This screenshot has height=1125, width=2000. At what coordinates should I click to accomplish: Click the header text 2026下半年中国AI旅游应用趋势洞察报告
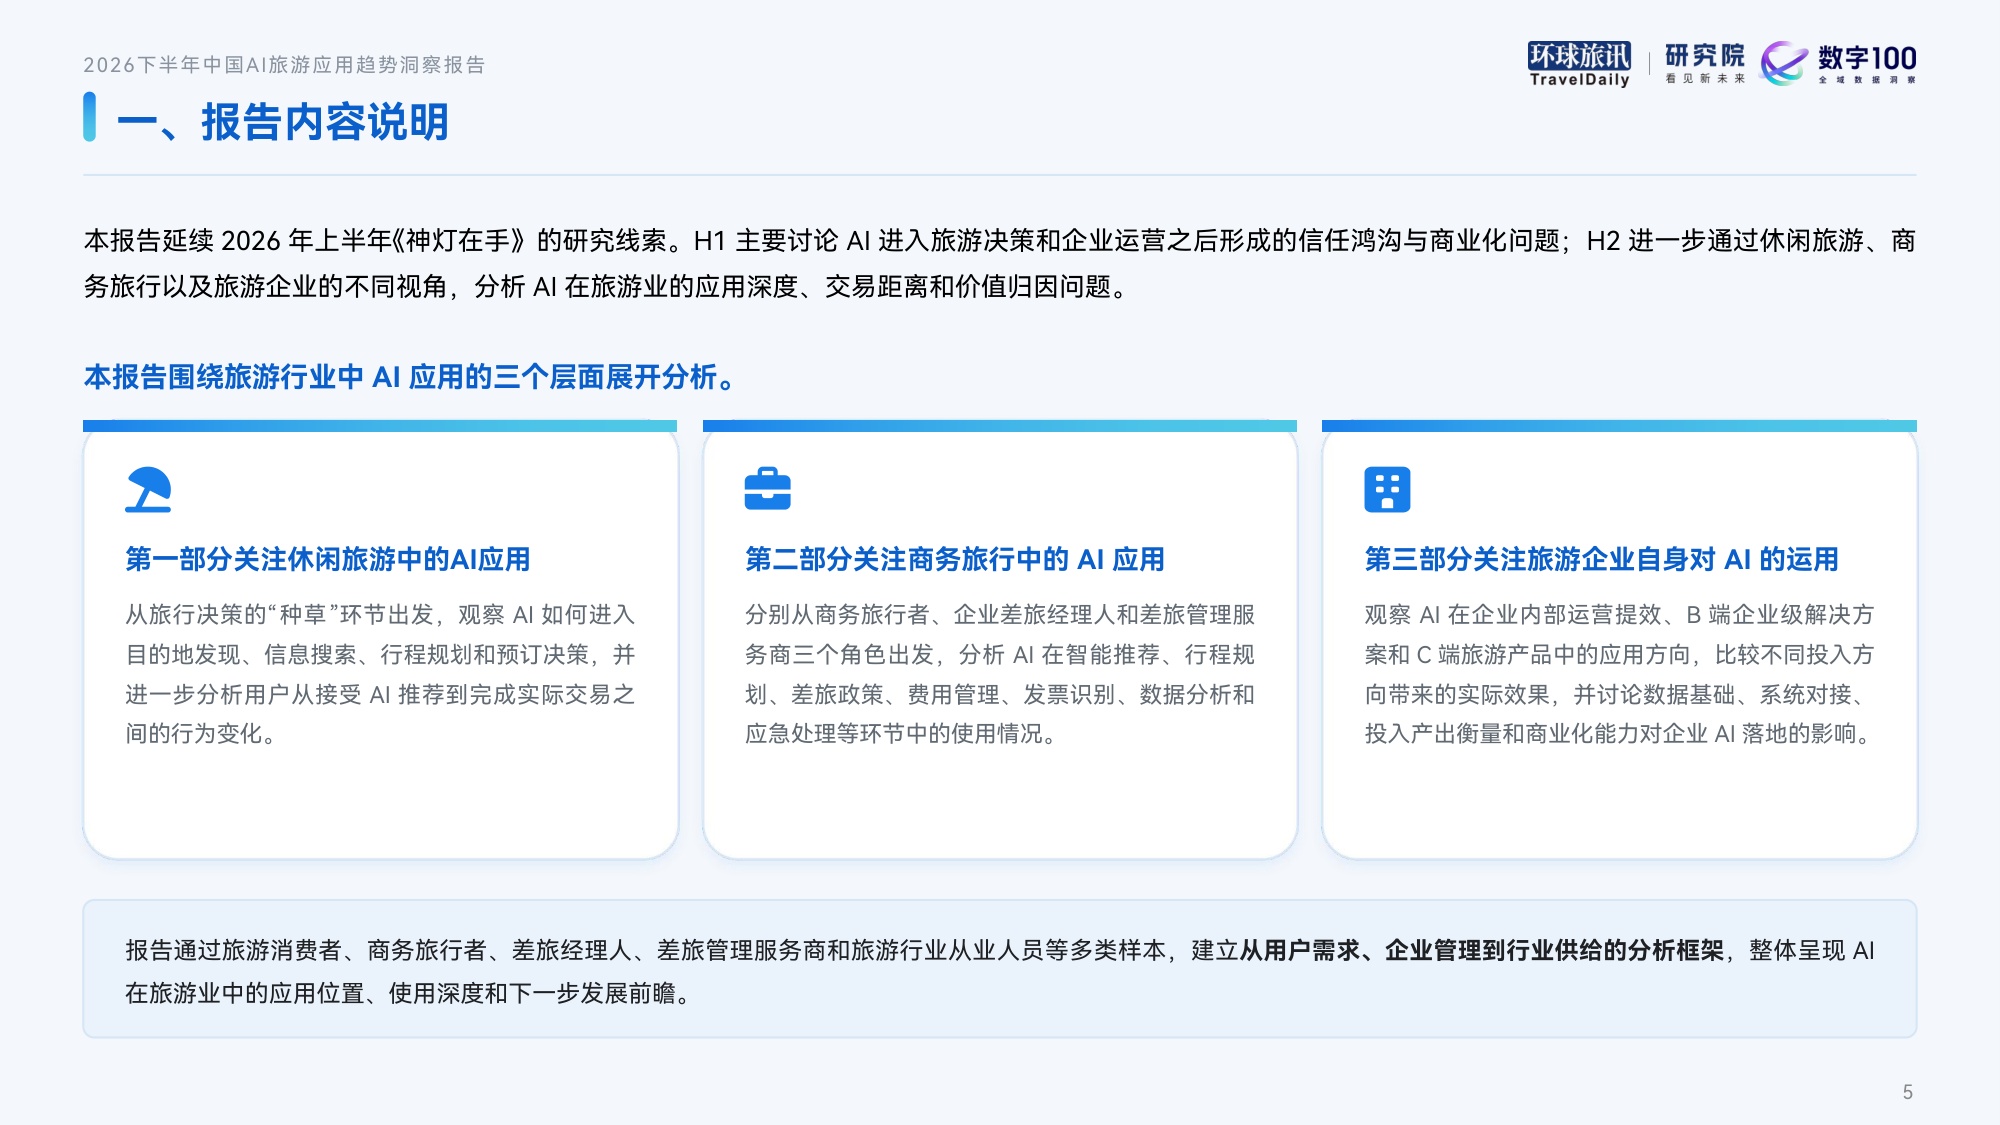click(284, 65)
